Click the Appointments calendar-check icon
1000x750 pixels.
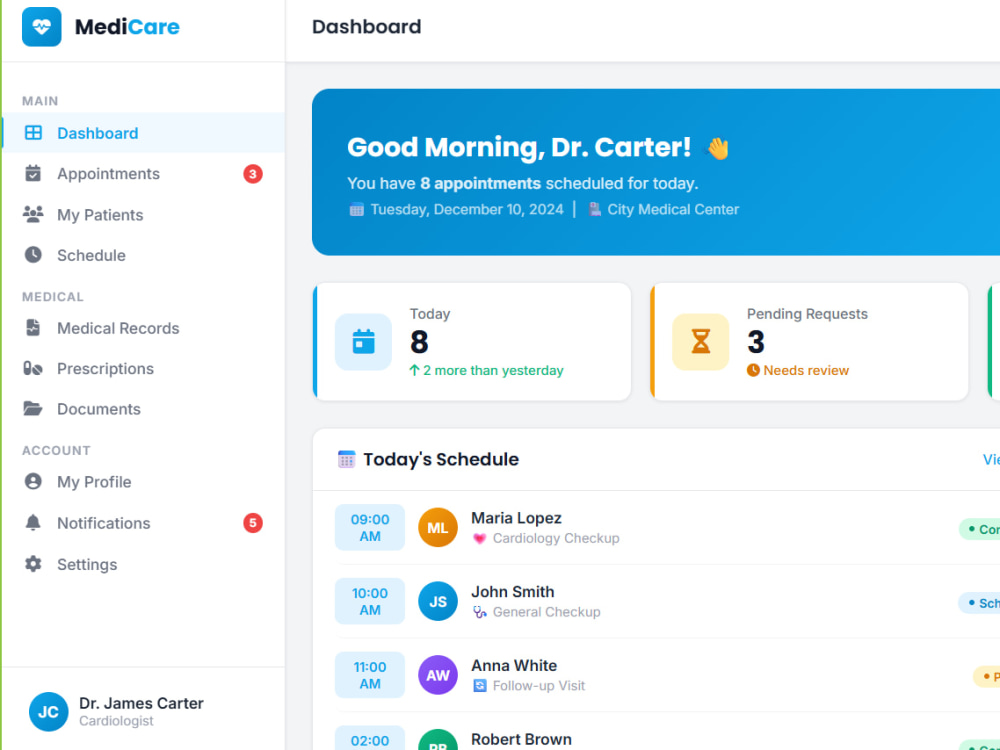click(33, 173)
